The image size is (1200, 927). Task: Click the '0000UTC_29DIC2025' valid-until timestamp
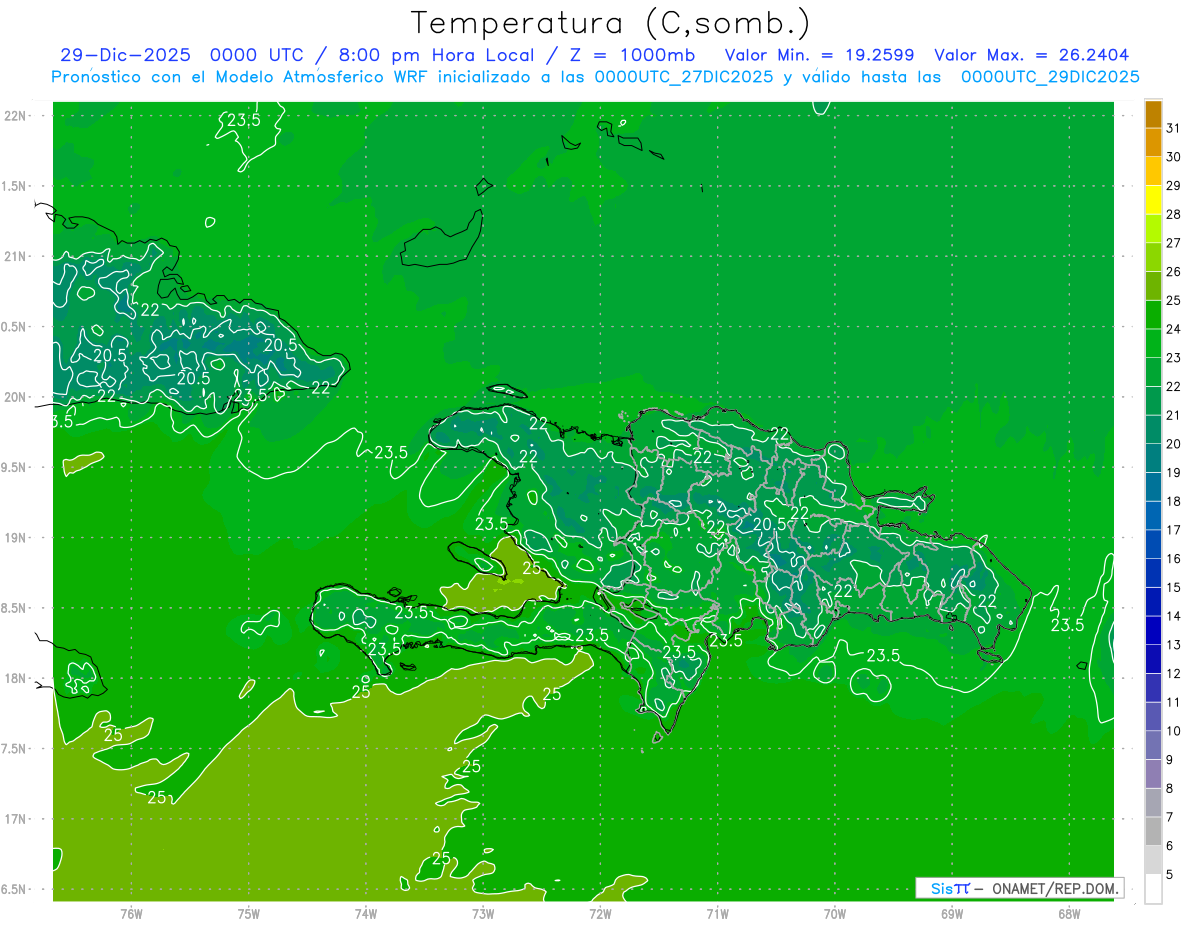point(1051,77)
